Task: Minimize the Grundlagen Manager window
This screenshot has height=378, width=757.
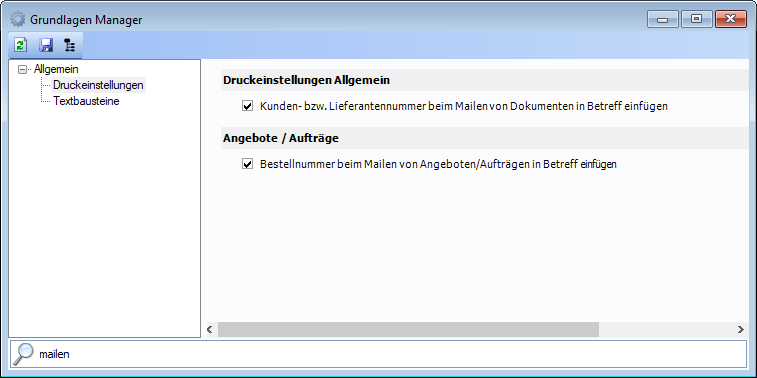Action: (662, 19)
